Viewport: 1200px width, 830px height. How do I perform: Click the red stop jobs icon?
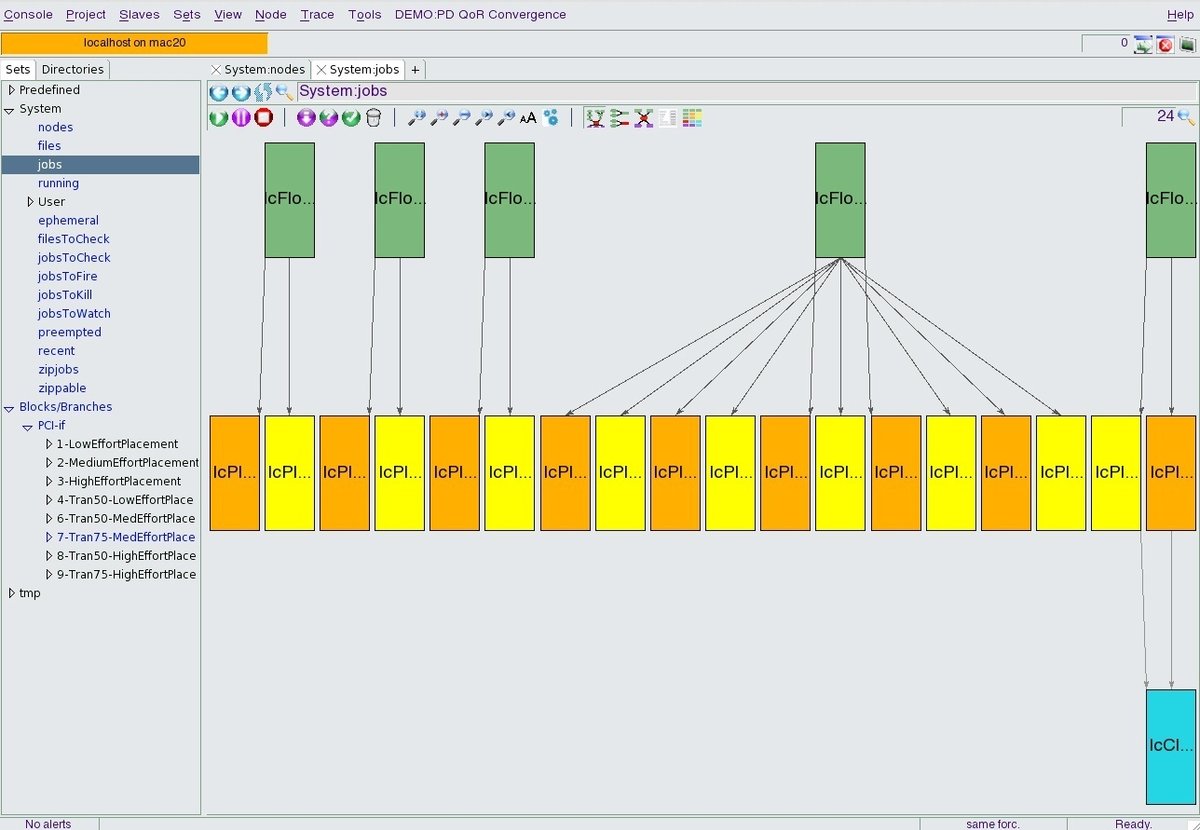coord(264,118)
